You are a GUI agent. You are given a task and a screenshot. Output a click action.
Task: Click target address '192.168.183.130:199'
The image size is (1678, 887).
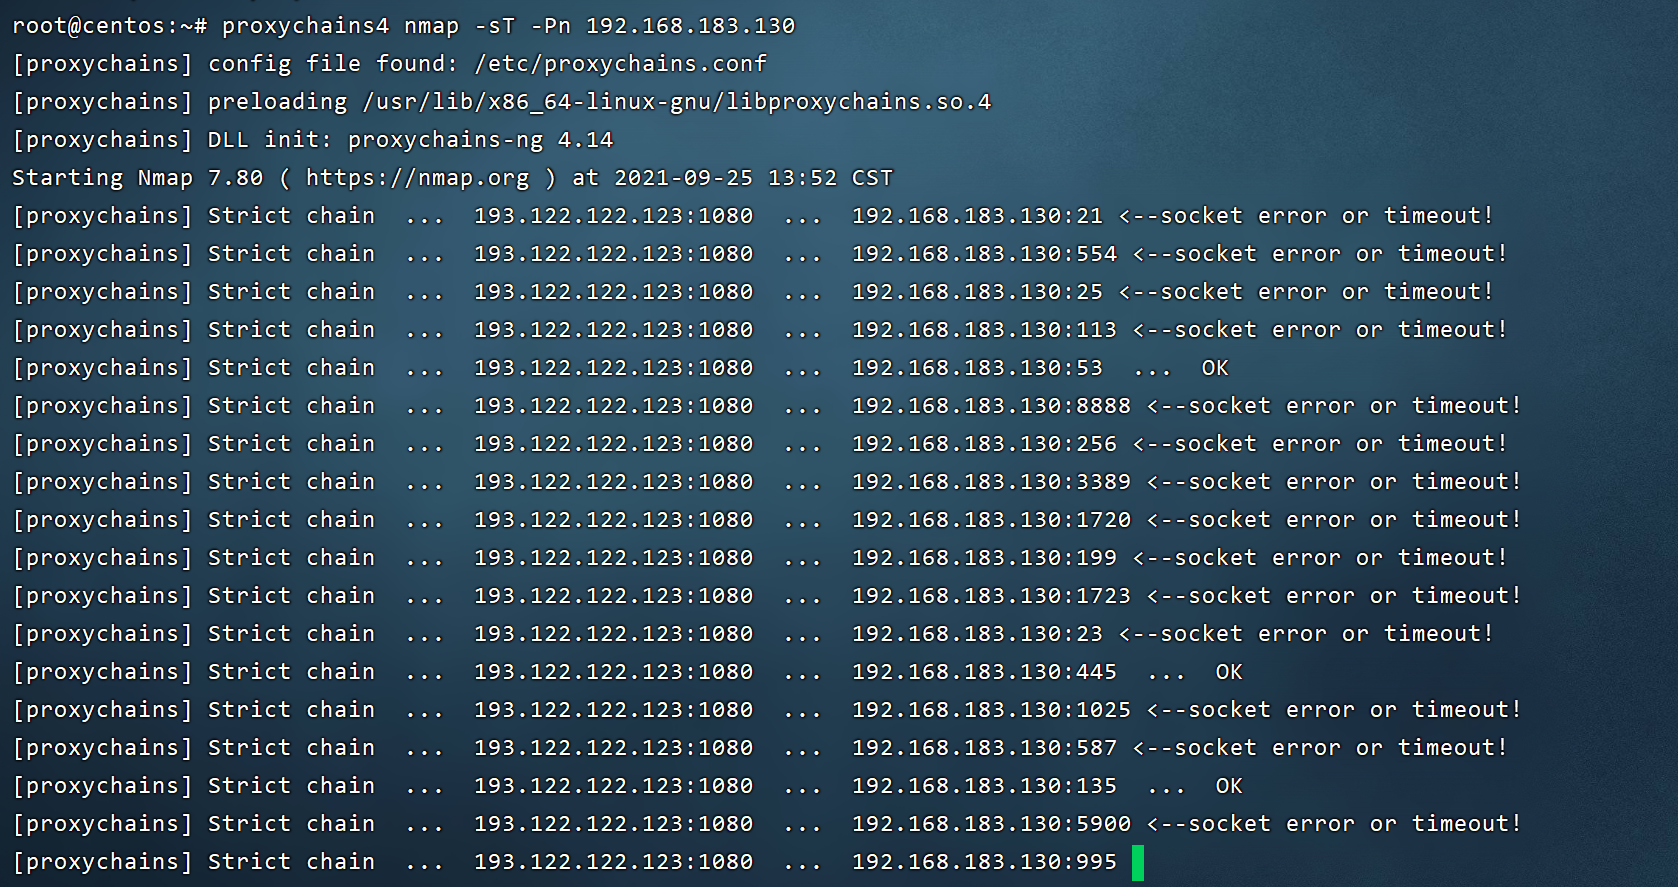(984, 558)
